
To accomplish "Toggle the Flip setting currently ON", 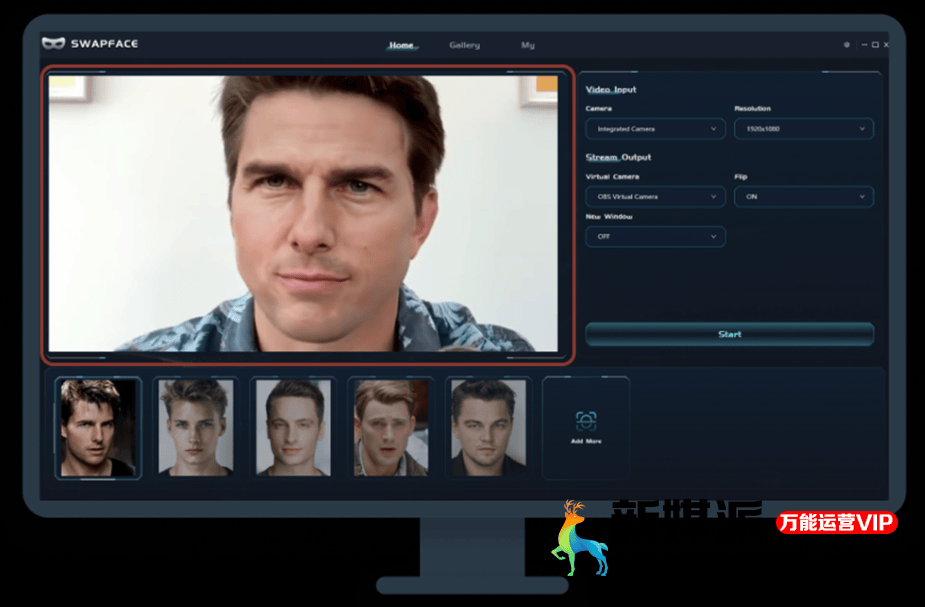I will [803, 197].
